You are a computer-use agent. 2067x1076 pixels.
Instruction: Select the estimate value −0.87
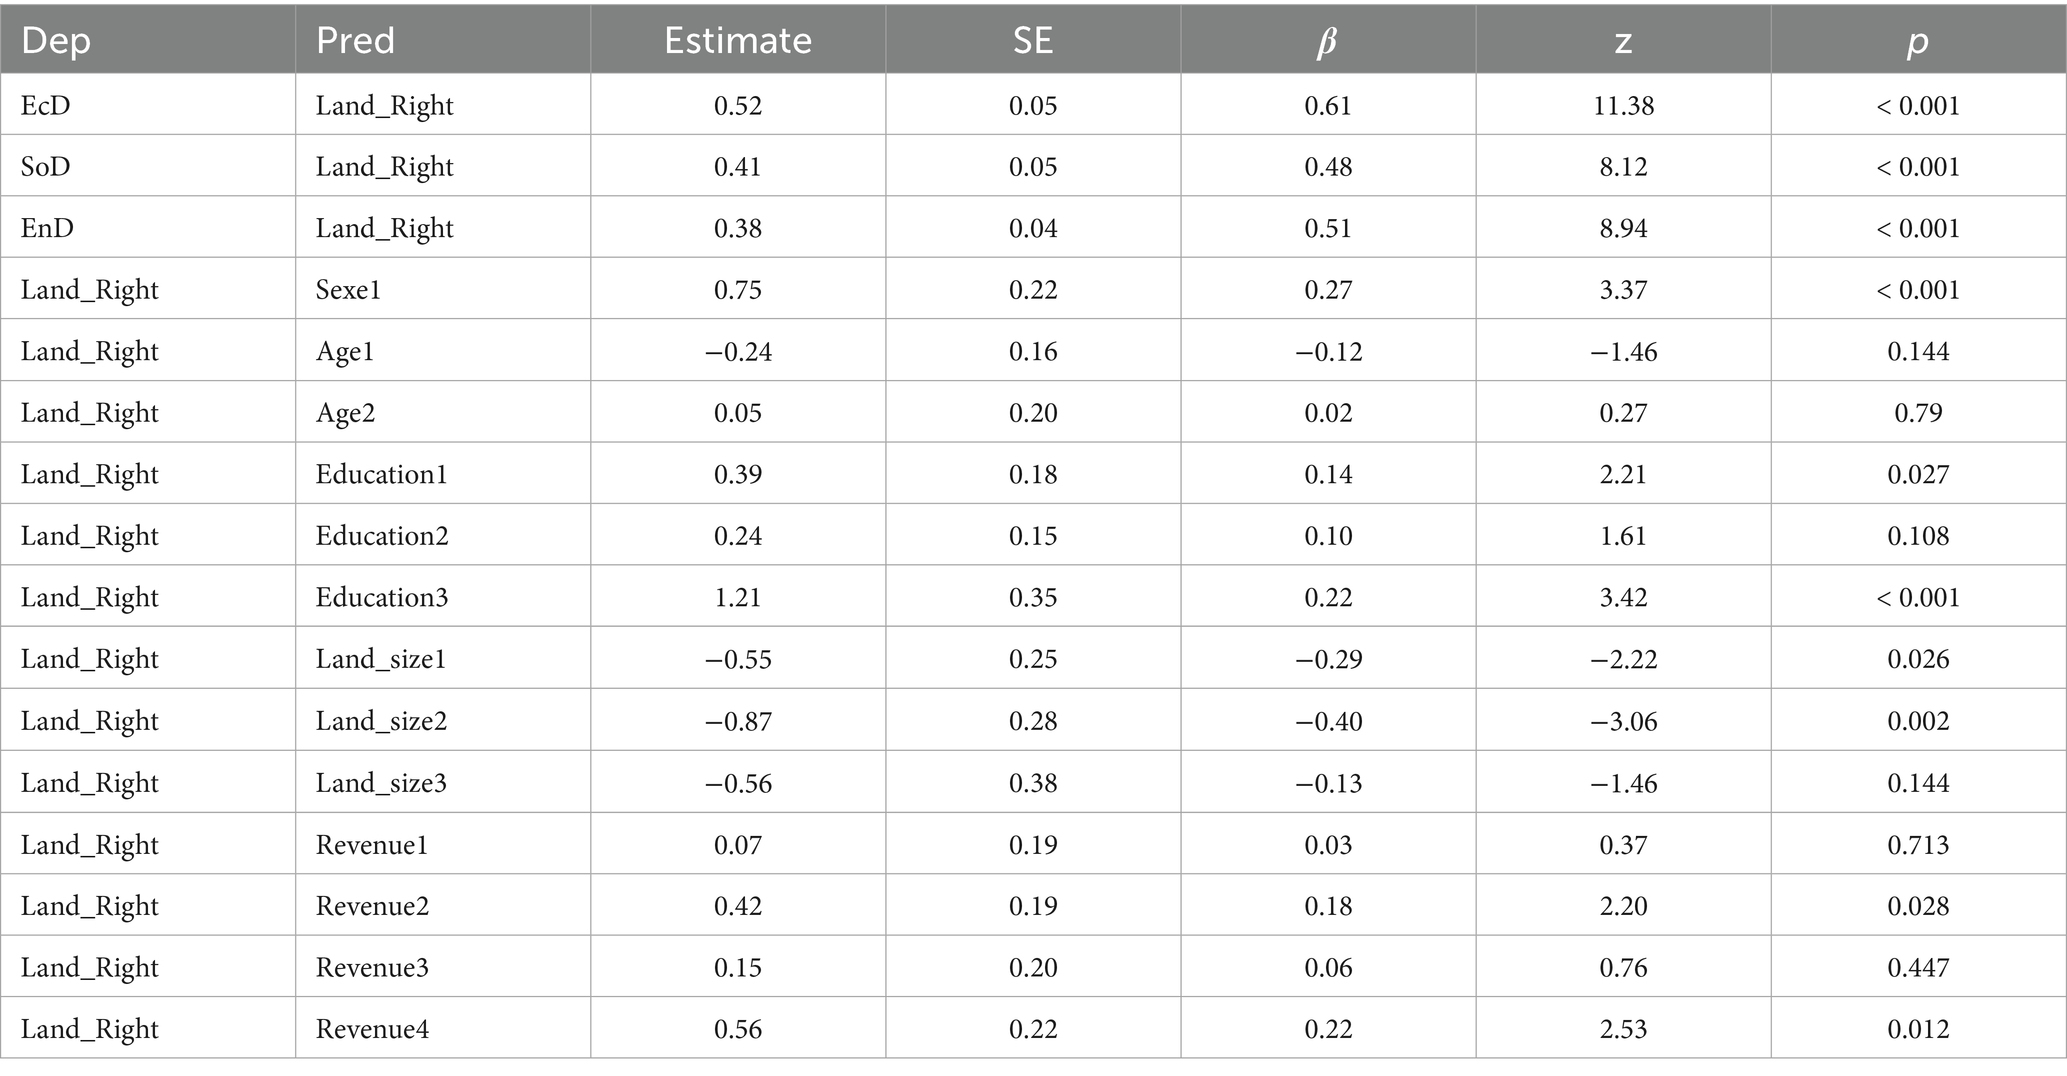(x=738, y=721)
